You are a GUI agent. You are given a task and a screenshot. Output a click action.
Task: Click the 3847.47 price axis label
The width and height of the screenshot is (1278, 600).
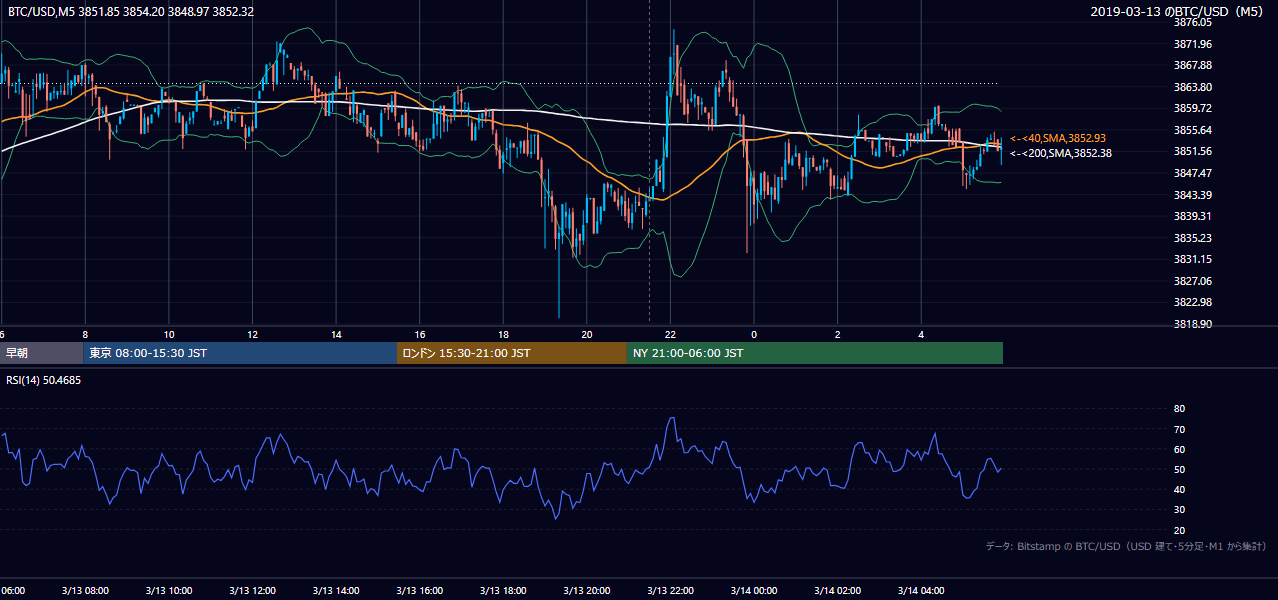(1193, 173)
